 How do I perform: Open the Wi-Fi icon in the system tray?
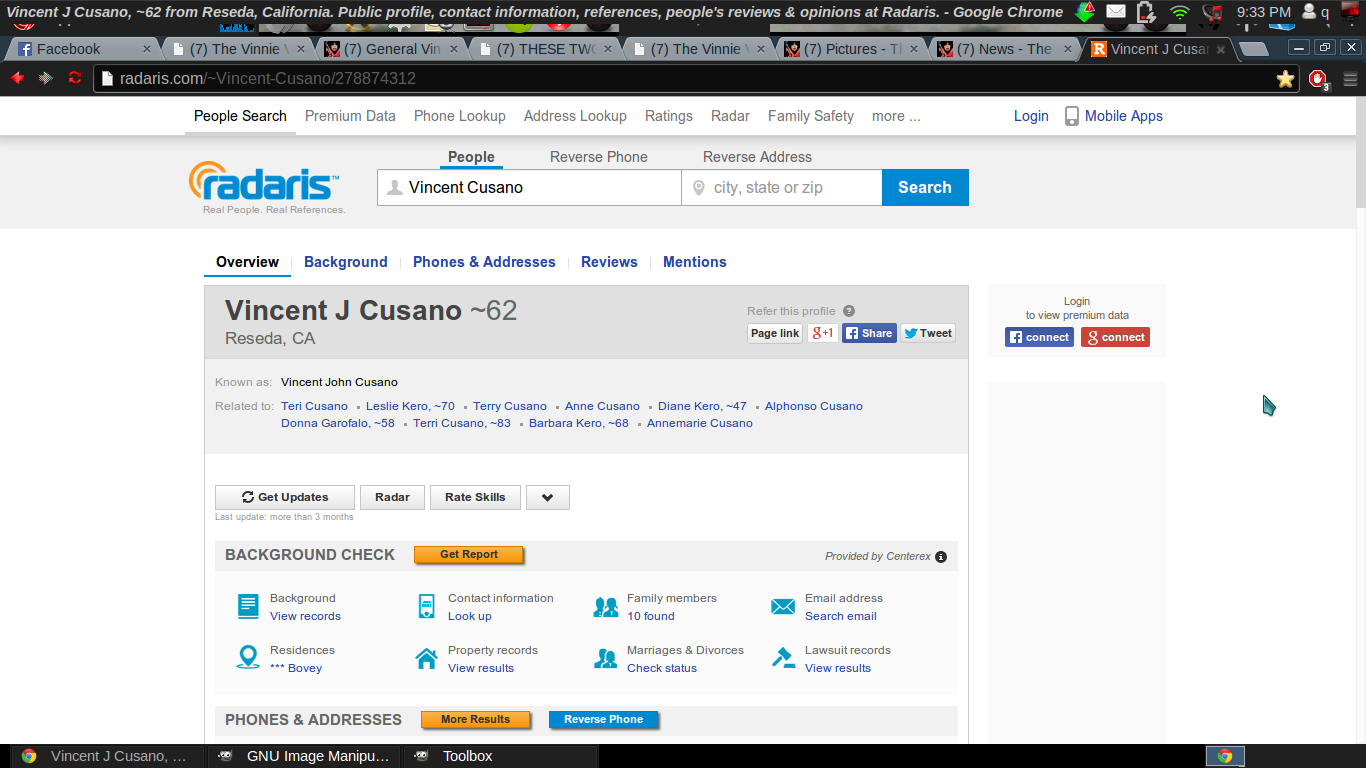(1180, 13)
